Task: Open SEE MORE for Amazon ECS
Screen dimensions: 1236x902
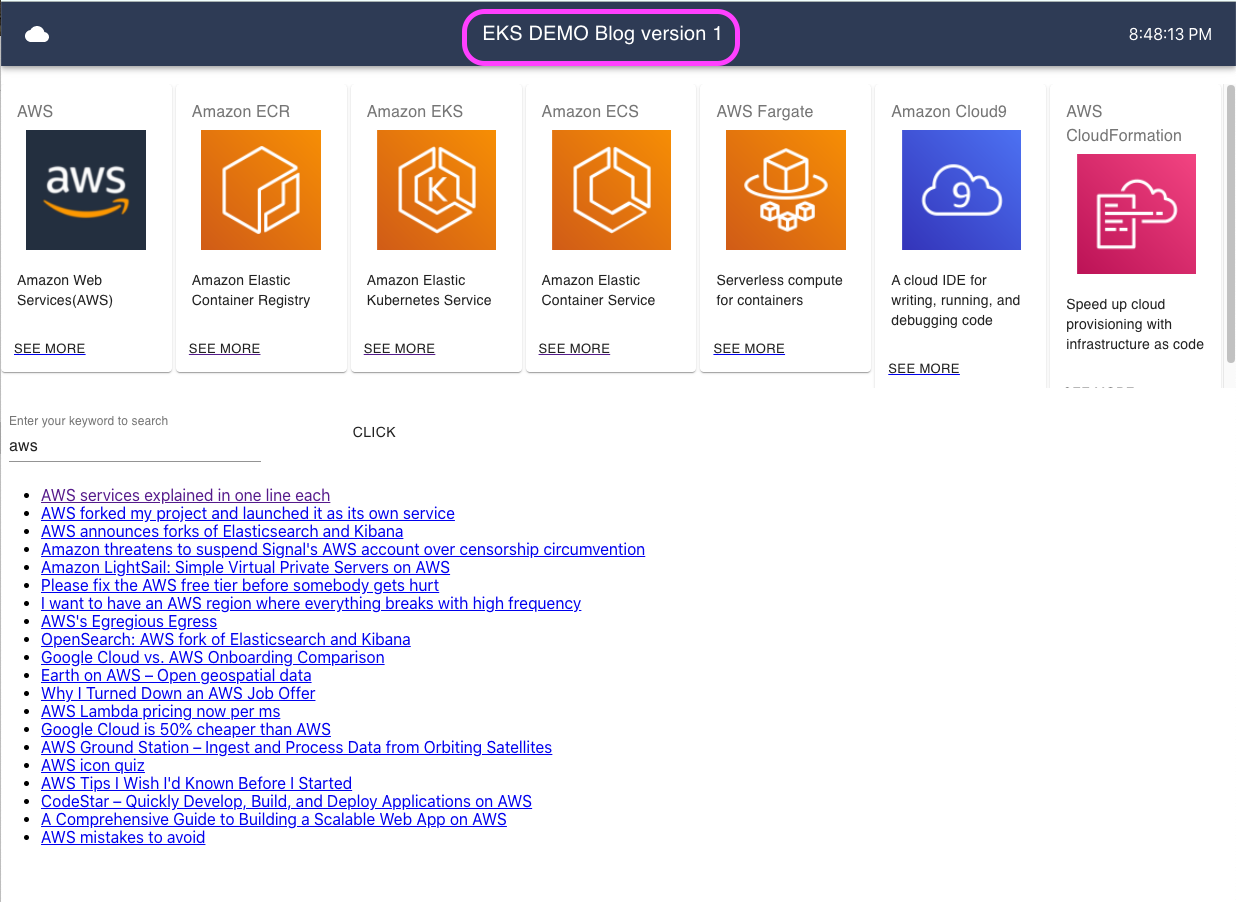Action: click(x=574, y=349)
